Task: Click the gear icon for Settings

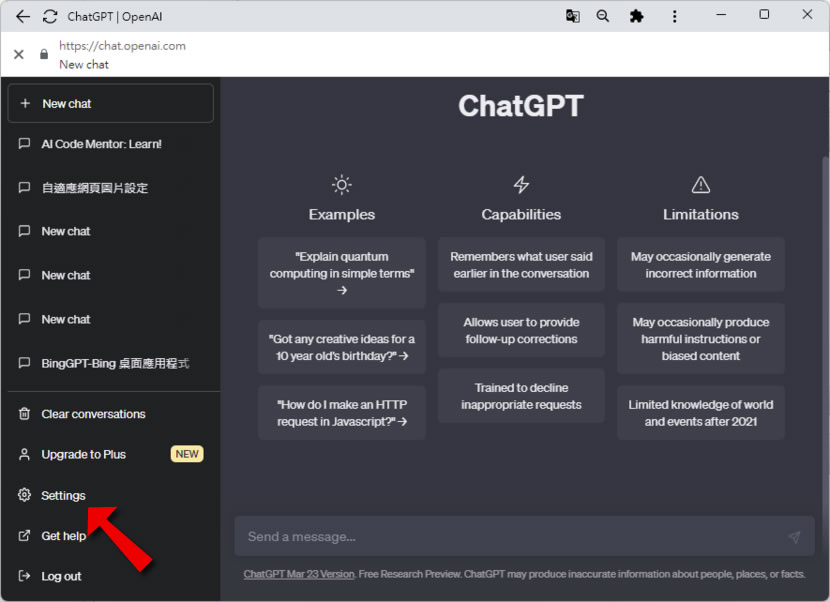Action: tap(24, 495)
